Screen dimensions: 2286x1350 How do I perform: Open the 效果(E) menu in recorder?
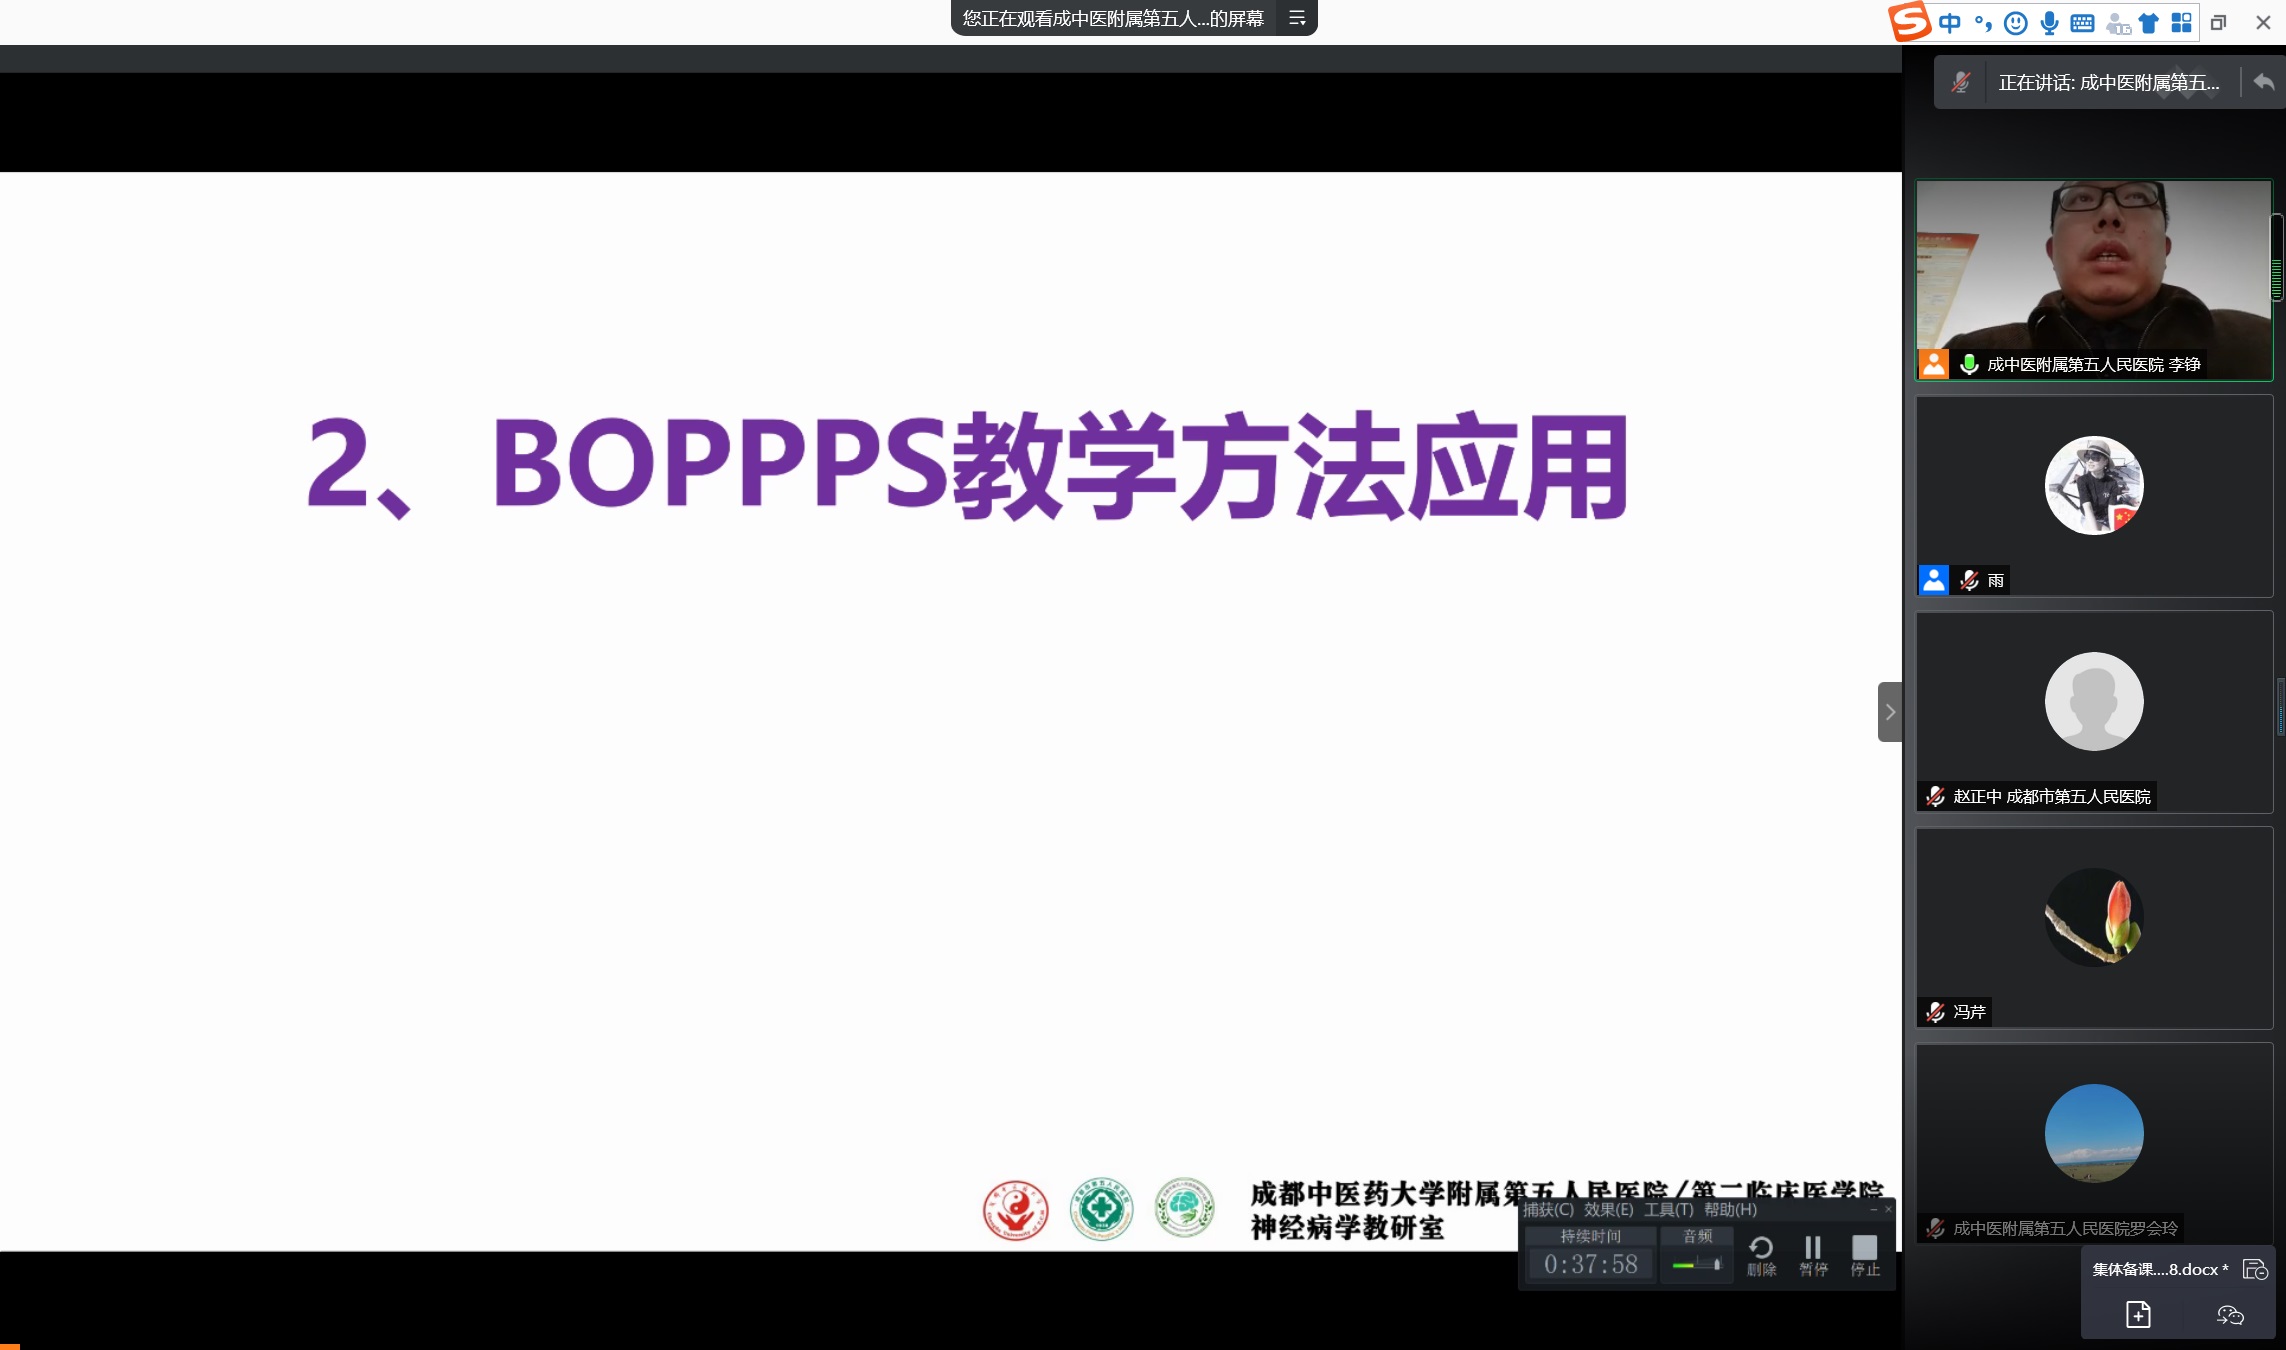click(1608, 1209)
